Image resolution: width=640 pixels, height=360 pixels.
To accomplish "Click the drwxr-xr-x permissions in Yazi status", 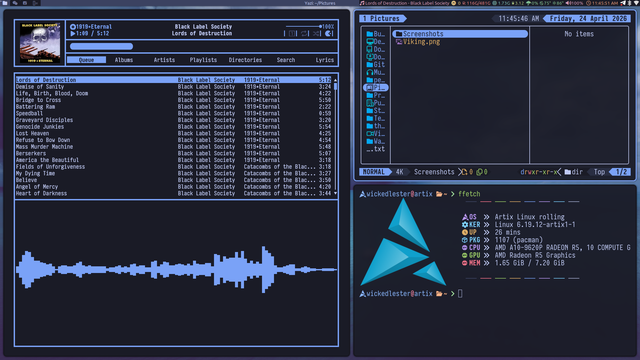I will point(538,172).
